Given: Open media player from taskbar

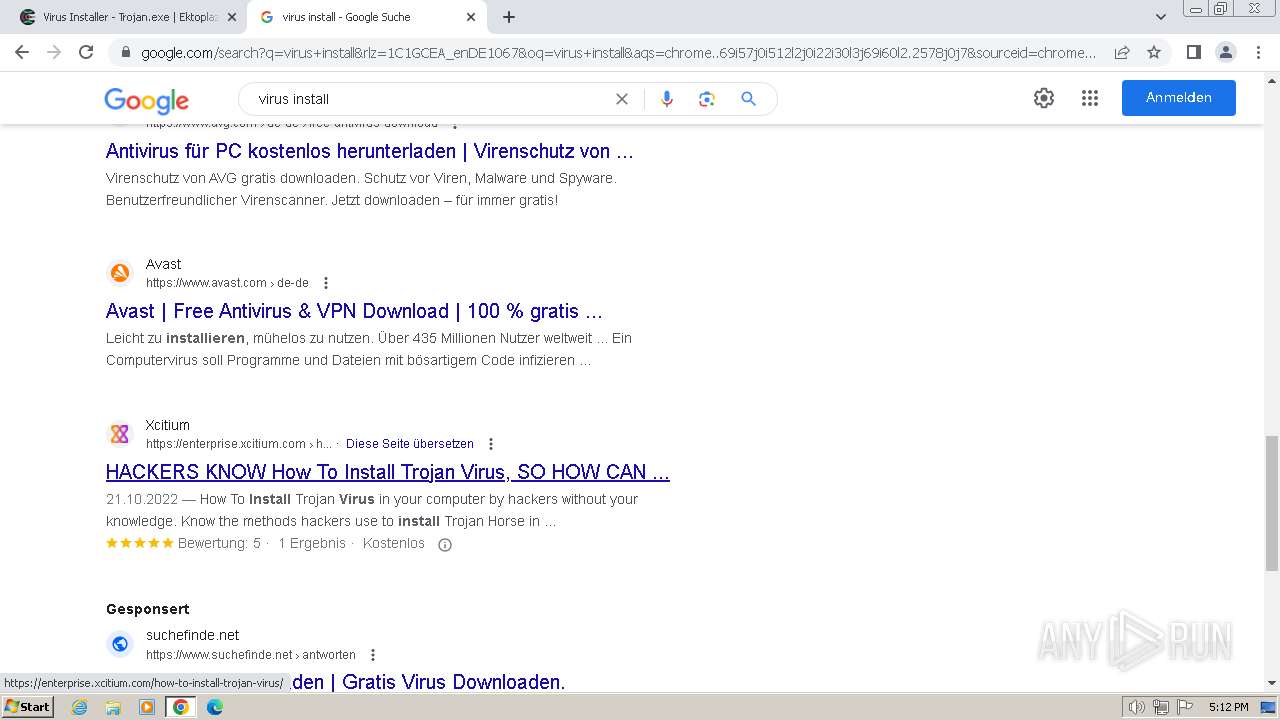Looking at the screenshot, I should coord(147,707).
